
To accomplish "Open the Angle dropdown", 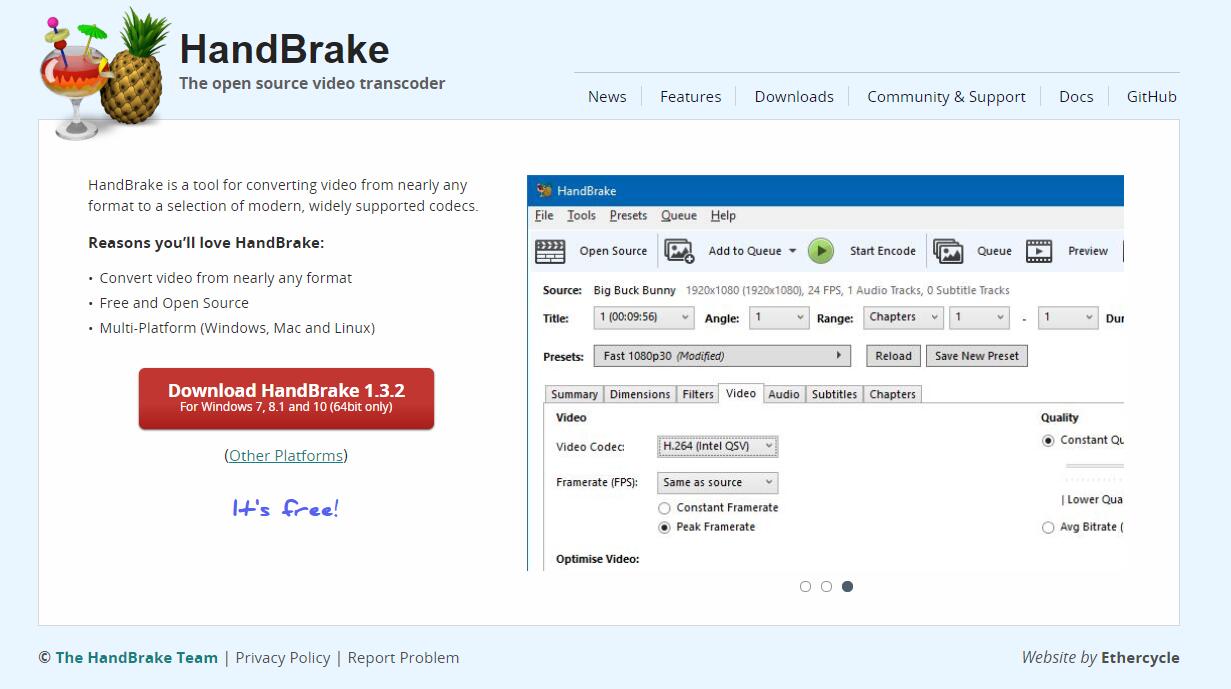I will tap(779, 317).
